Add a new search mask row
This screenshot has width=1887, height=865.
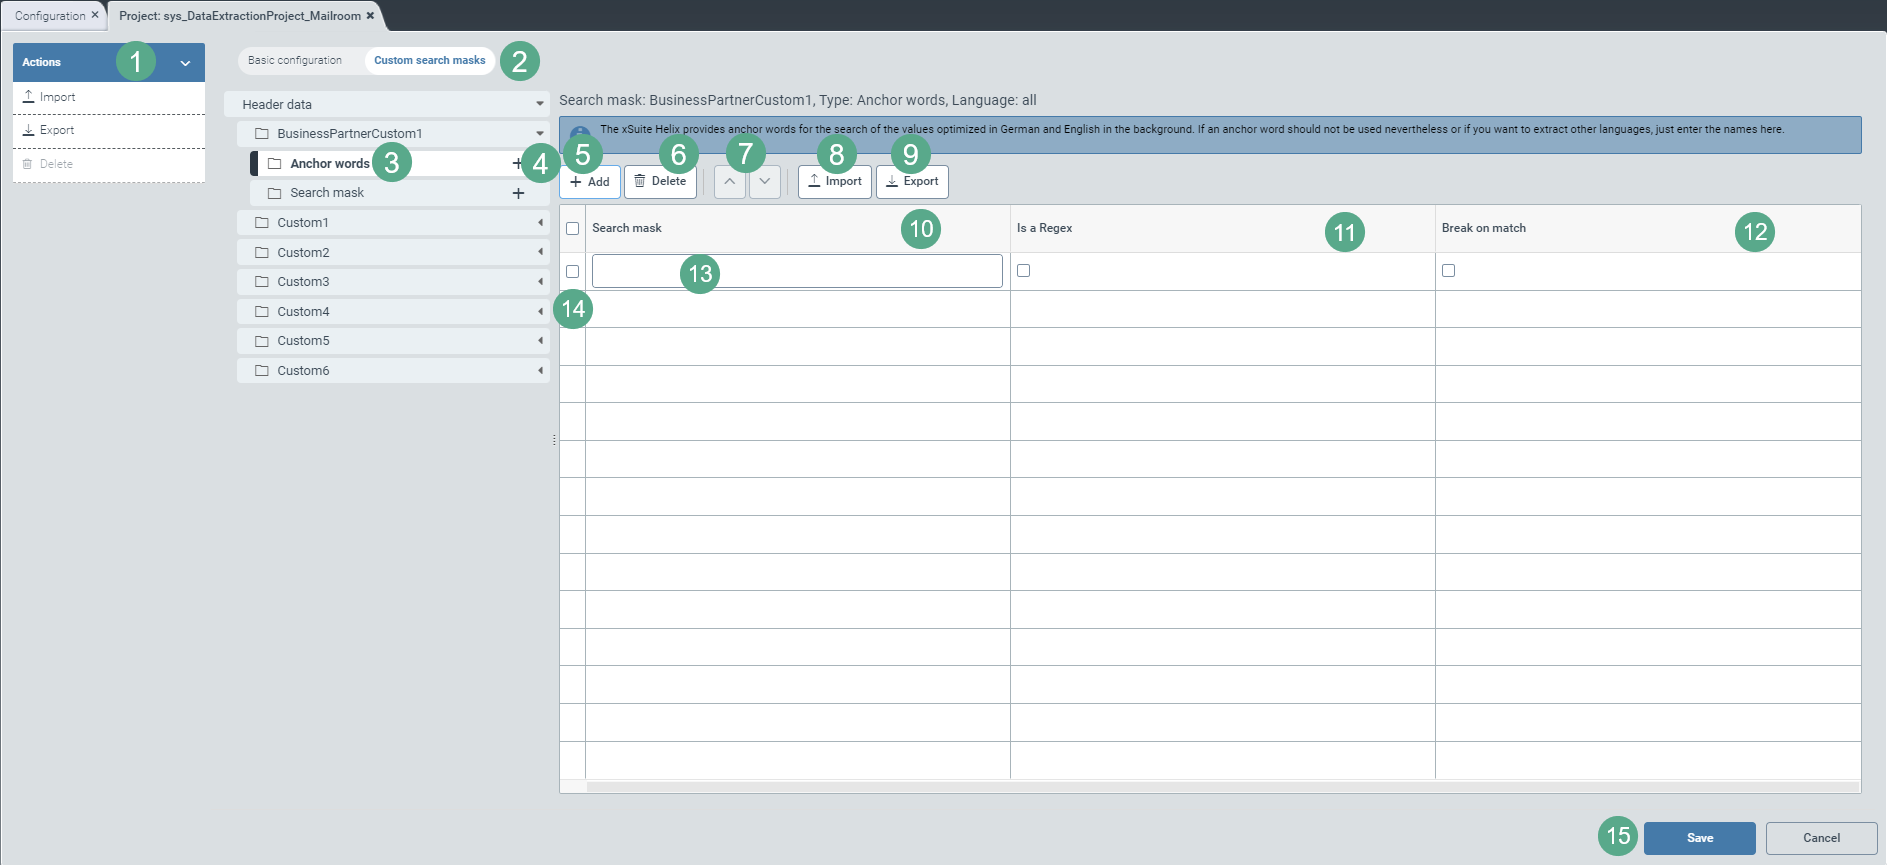[590, 182]
